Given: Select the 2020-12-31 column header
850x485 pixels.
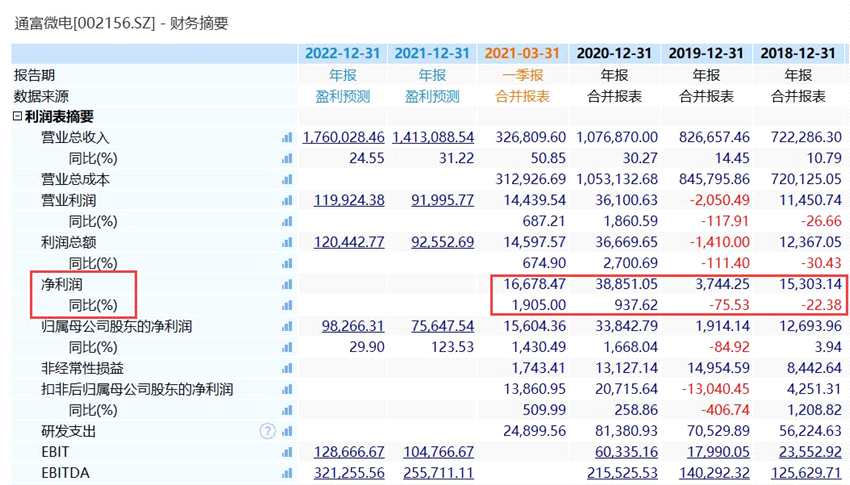Looking at the screenshot, I should 614,53.
